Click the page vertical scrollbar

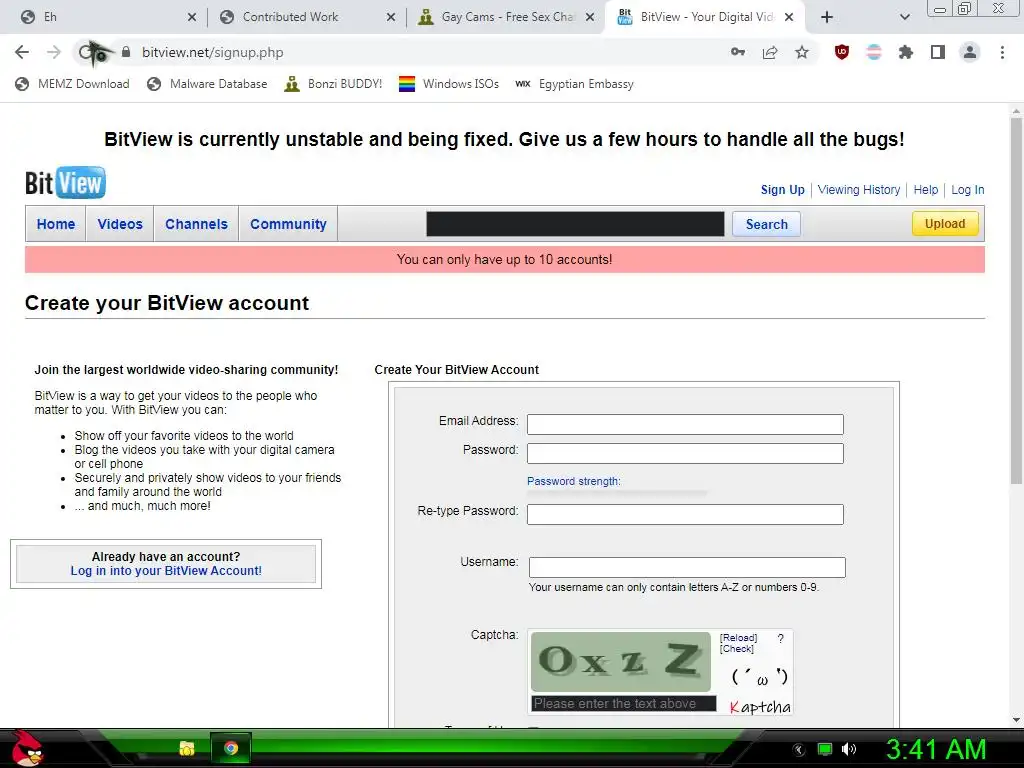pos(1016,300)
